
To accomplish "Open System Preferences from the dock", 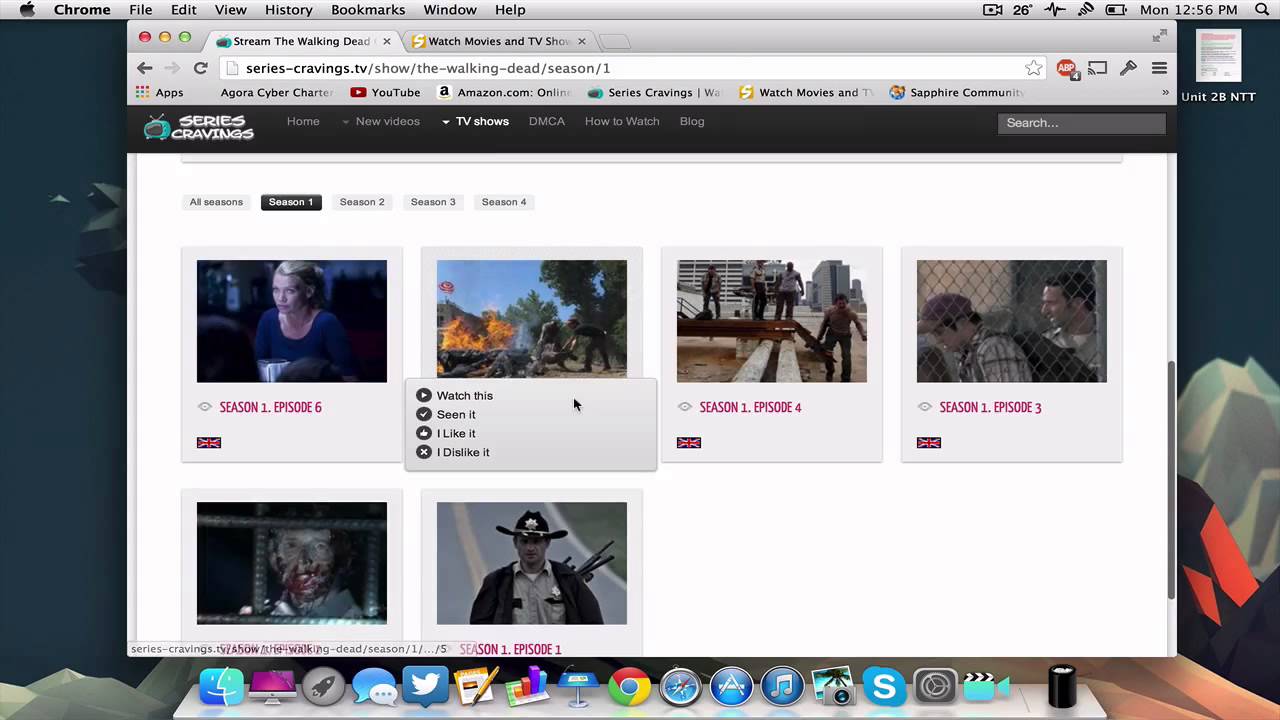I will pyautogui.click(x=936, y=688).
